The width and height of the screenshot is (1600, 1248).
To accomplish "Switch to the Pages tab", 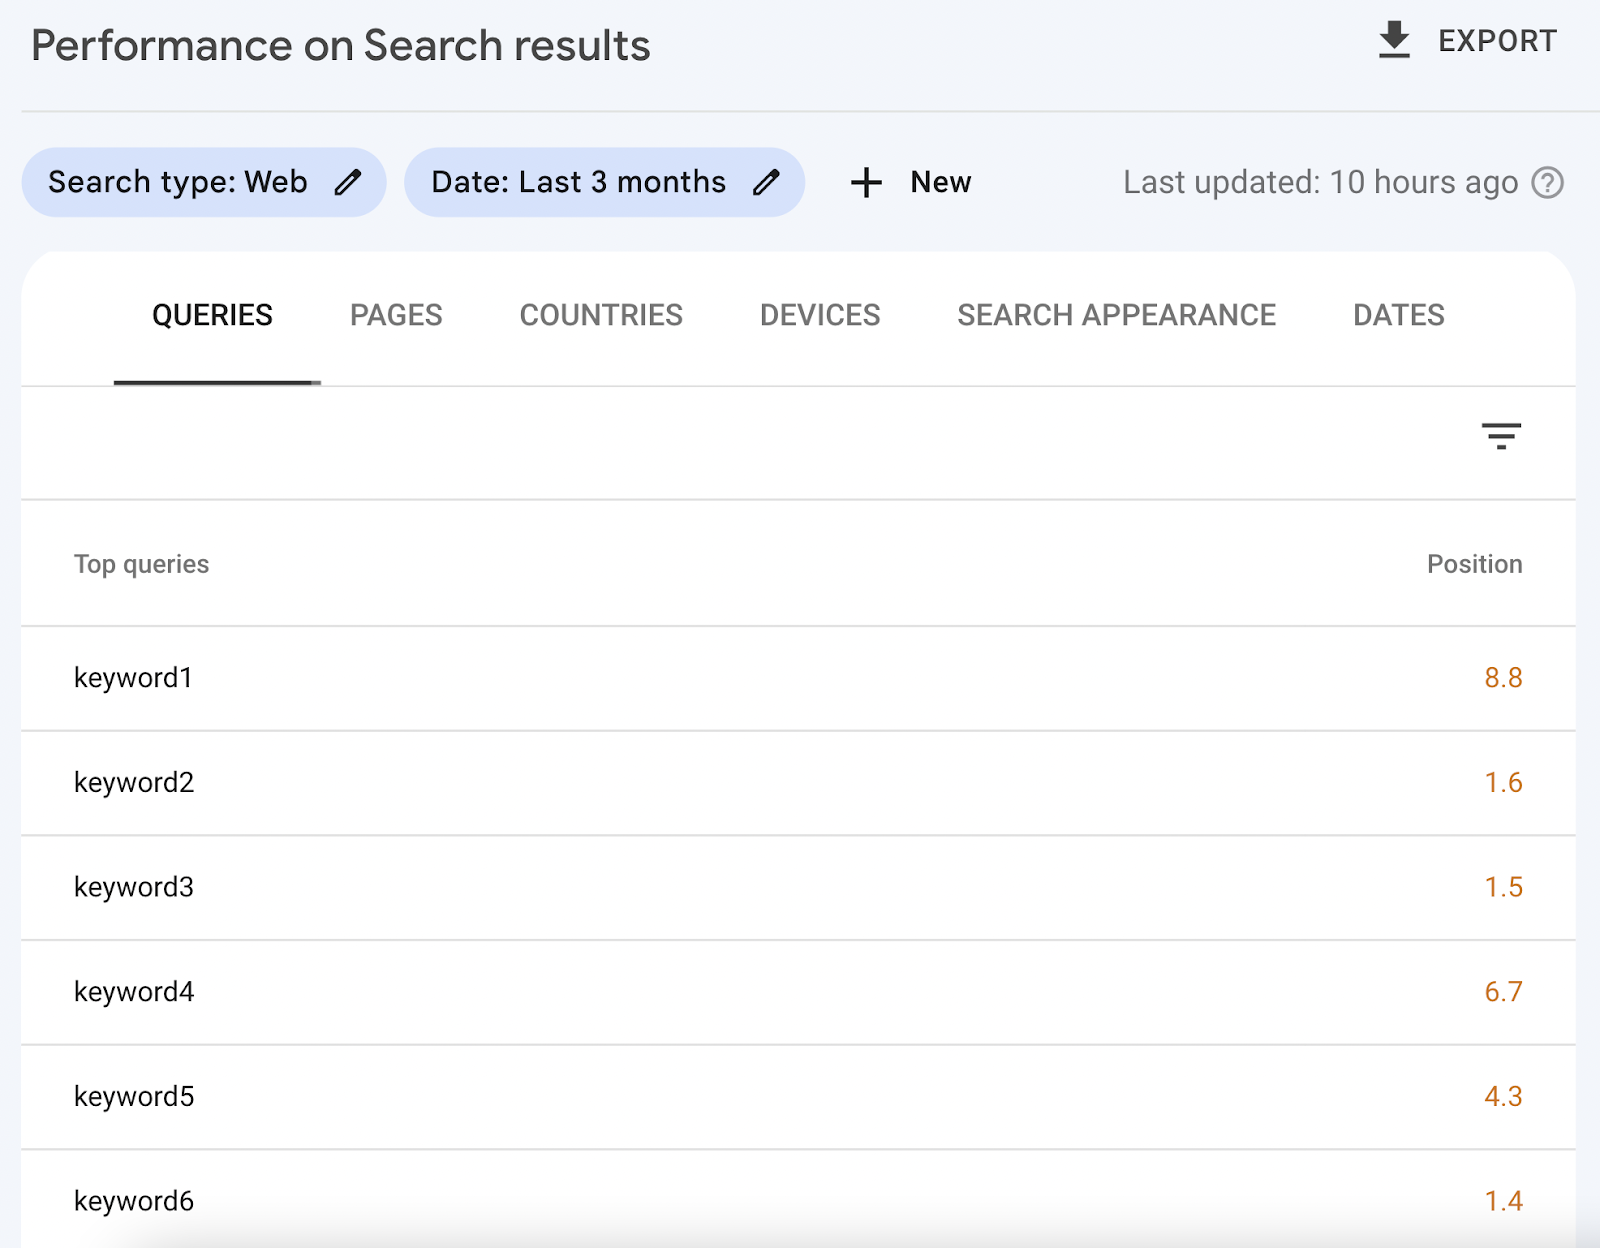I will click(x=396, y=315).
